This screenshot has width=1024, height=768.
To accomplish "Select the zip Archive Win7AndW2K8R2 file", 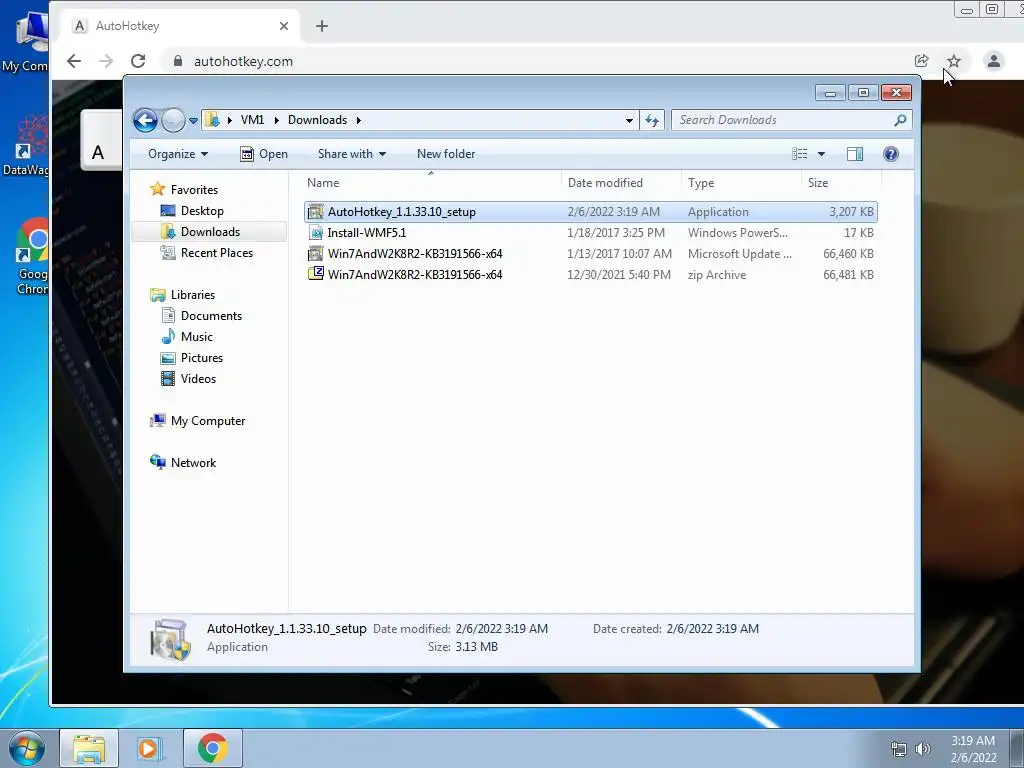I will pos(590,275).
